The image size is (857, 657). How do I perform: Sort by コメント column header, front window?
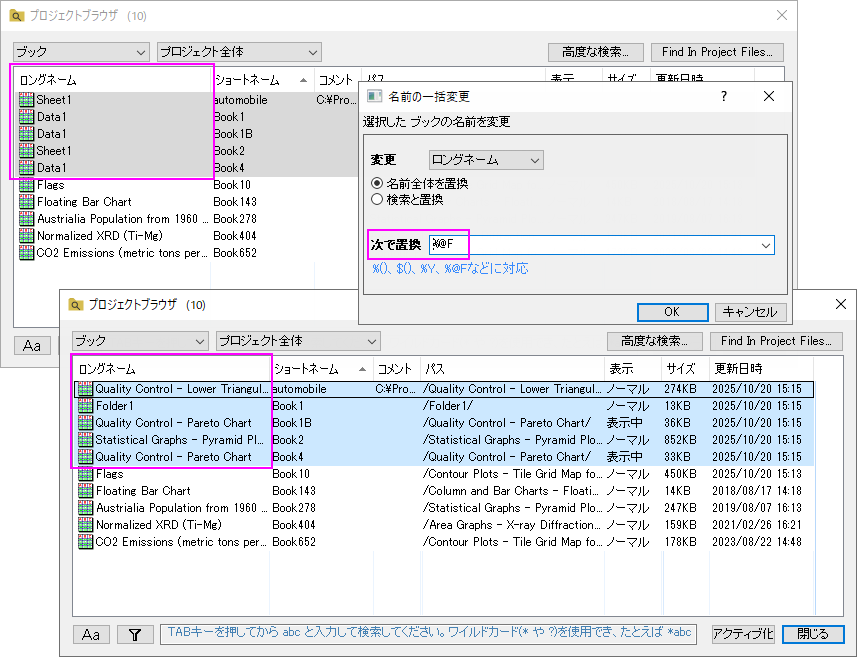[397, 369]
